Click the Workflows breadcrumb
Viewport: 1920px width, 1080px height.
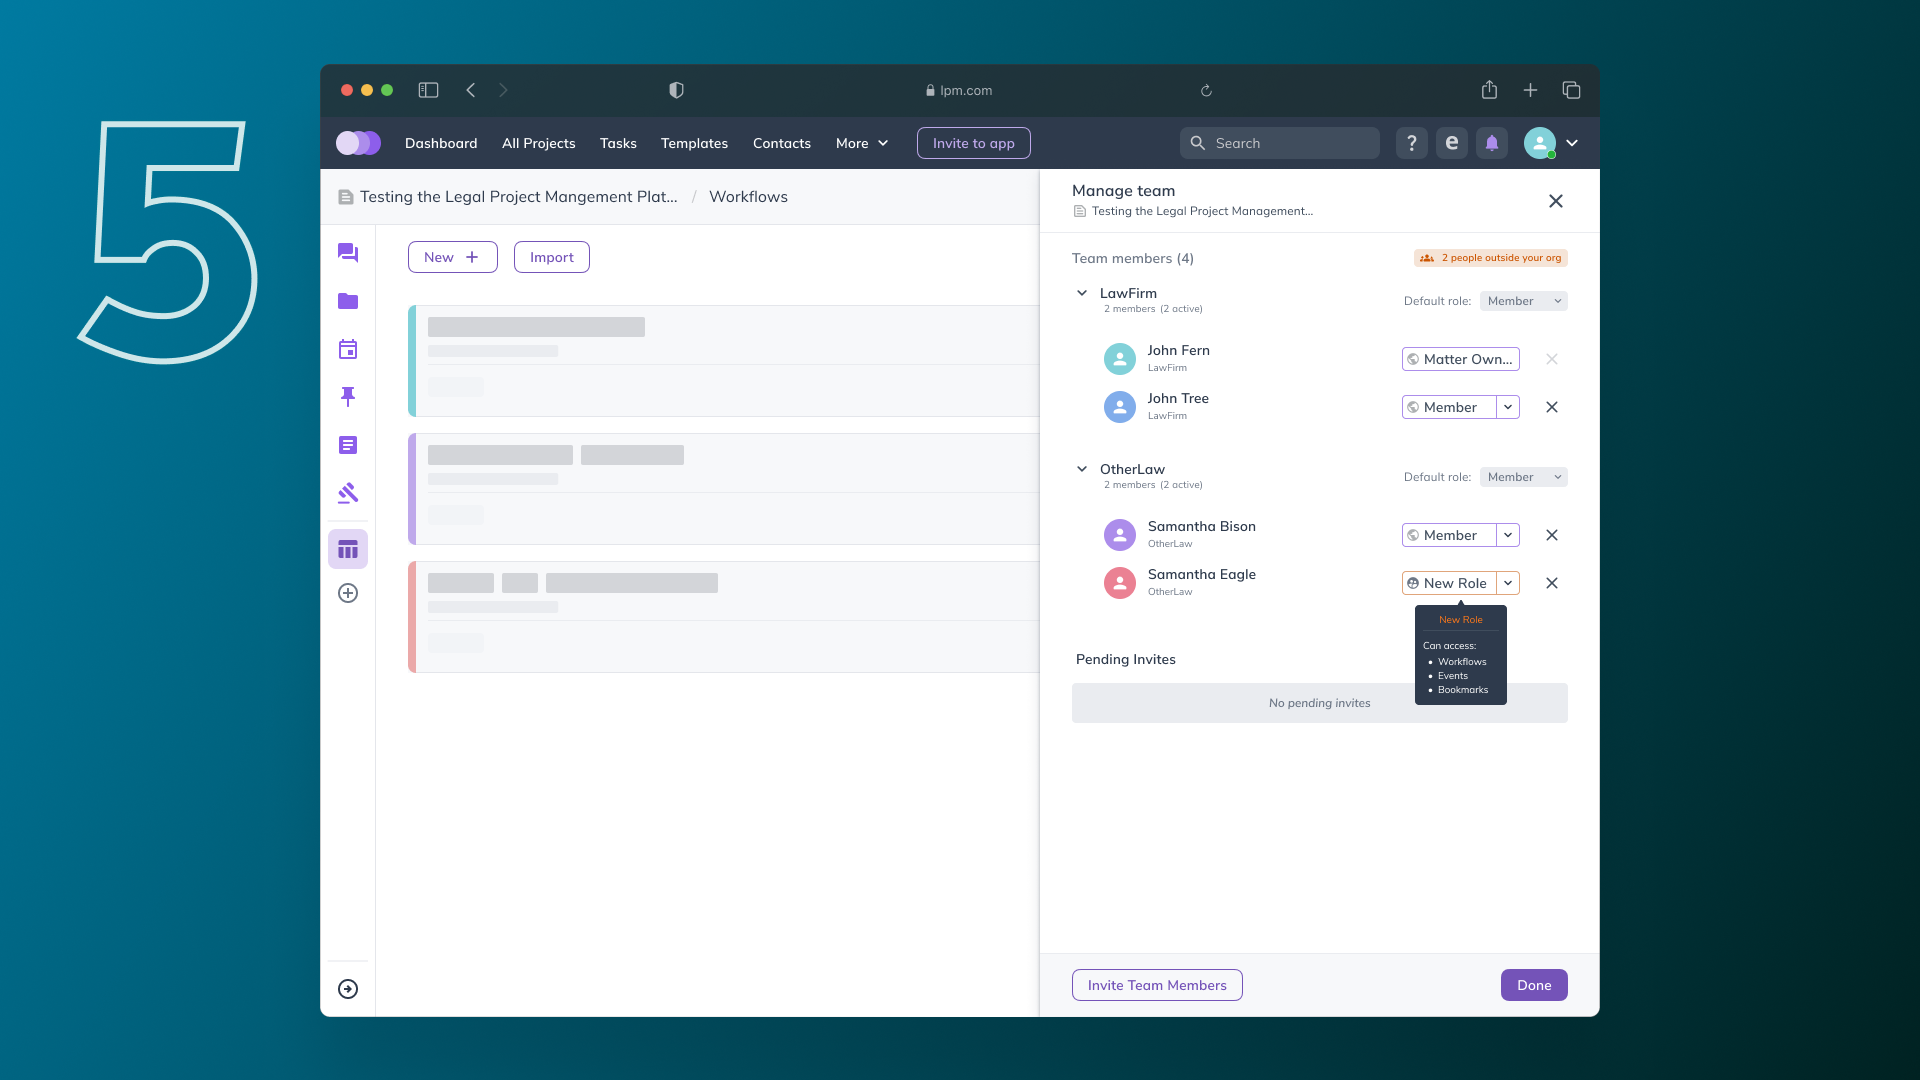coord(748,197)
